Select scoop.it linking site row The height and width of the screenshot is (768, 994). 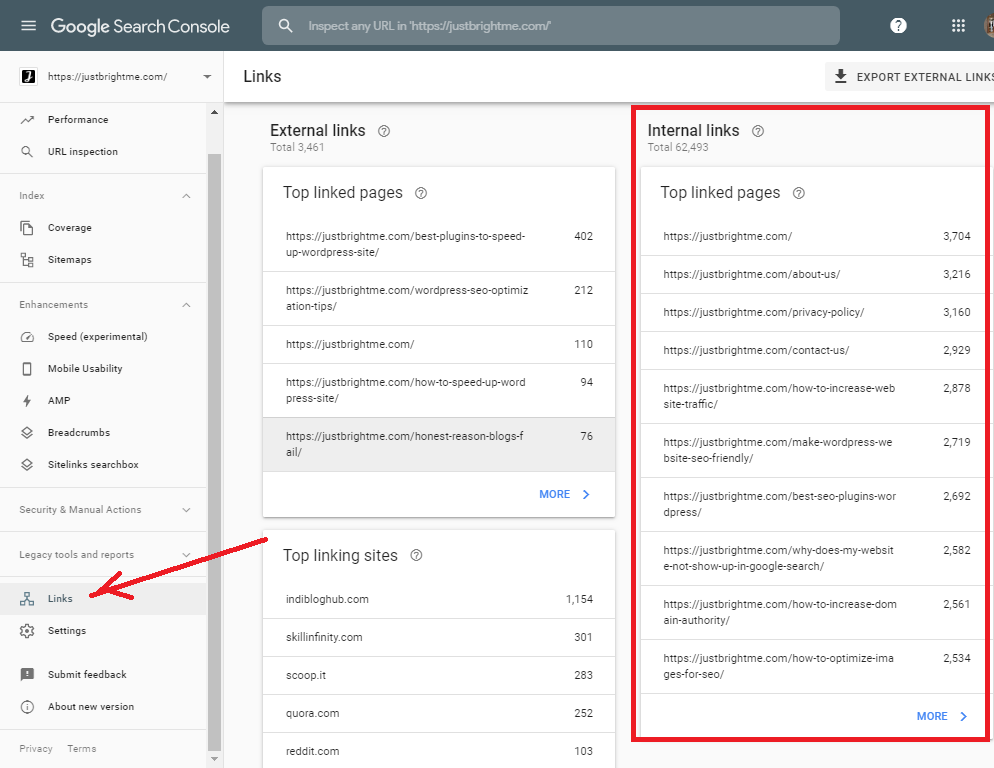click(x=439, y=675)
